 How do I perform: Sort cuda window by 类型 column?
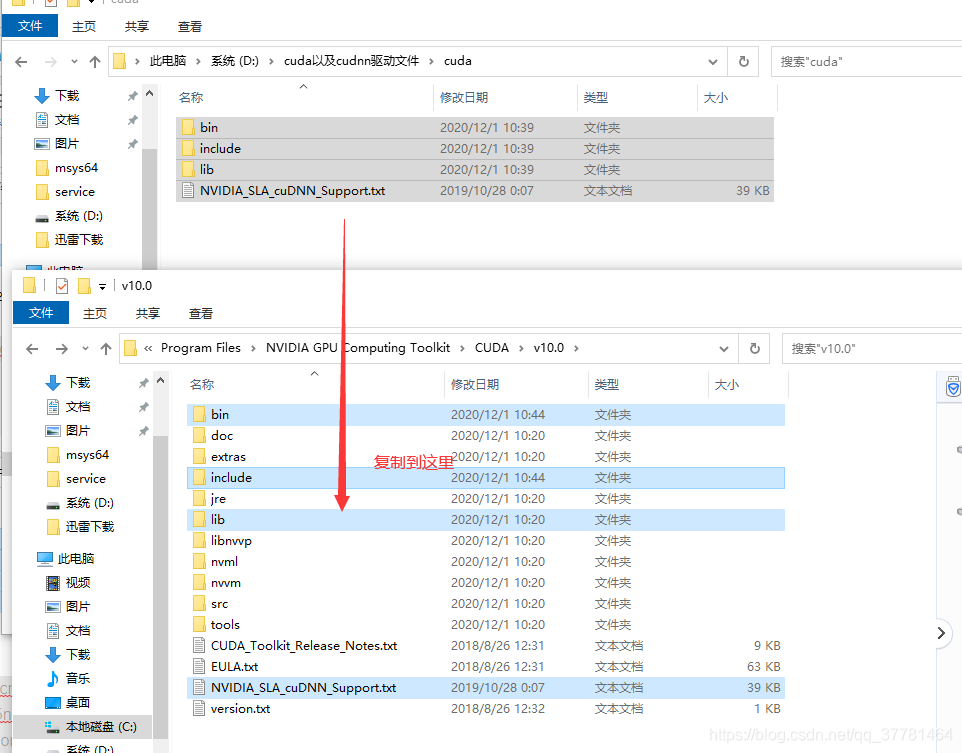coord(595,98)
